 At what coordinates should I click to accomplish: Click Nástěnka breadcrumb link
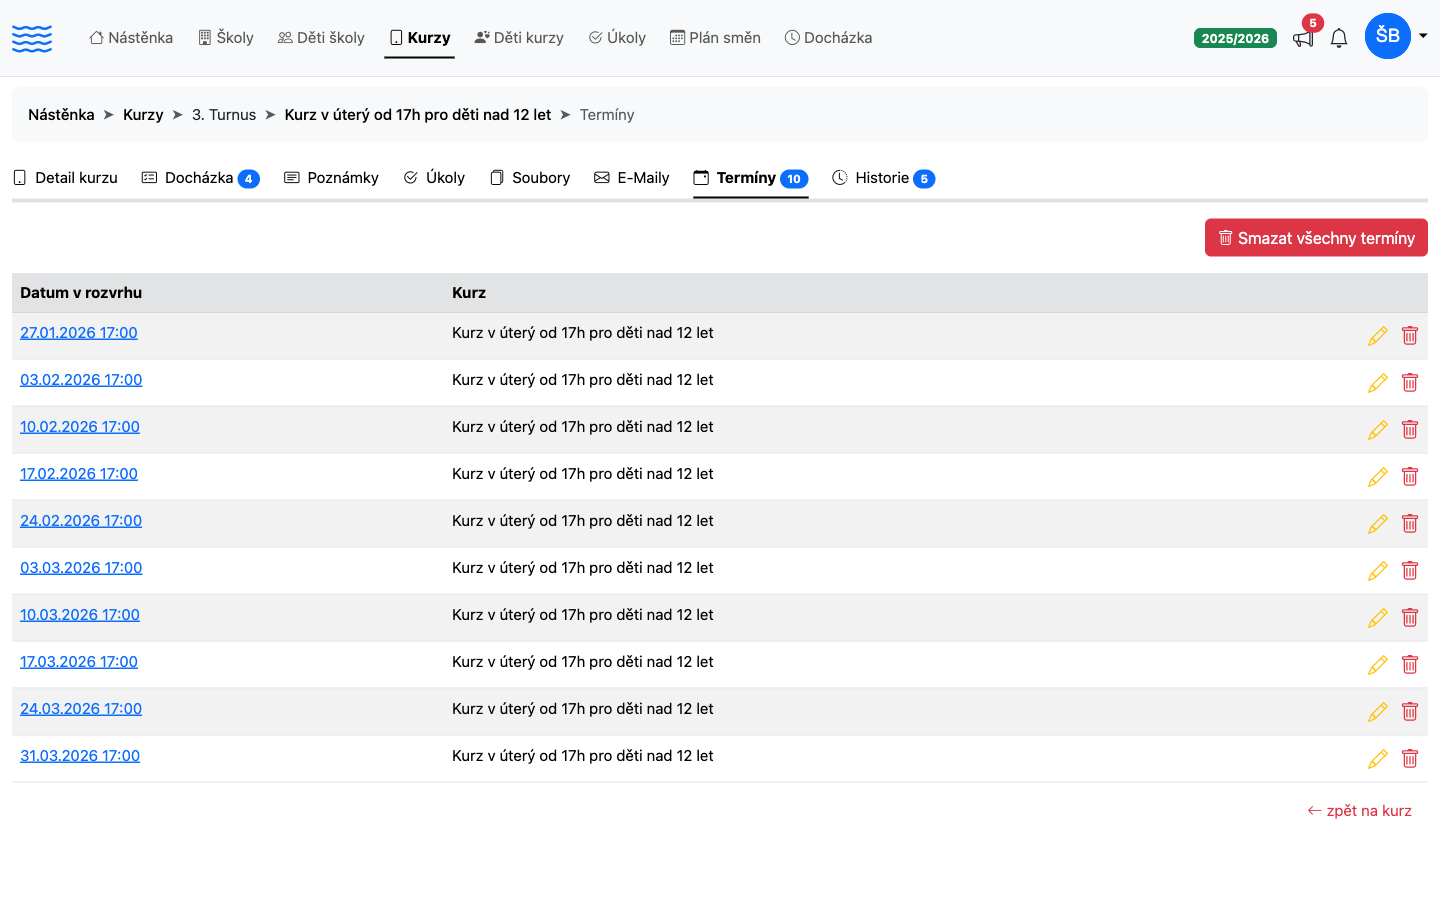[x=61, y=115]
